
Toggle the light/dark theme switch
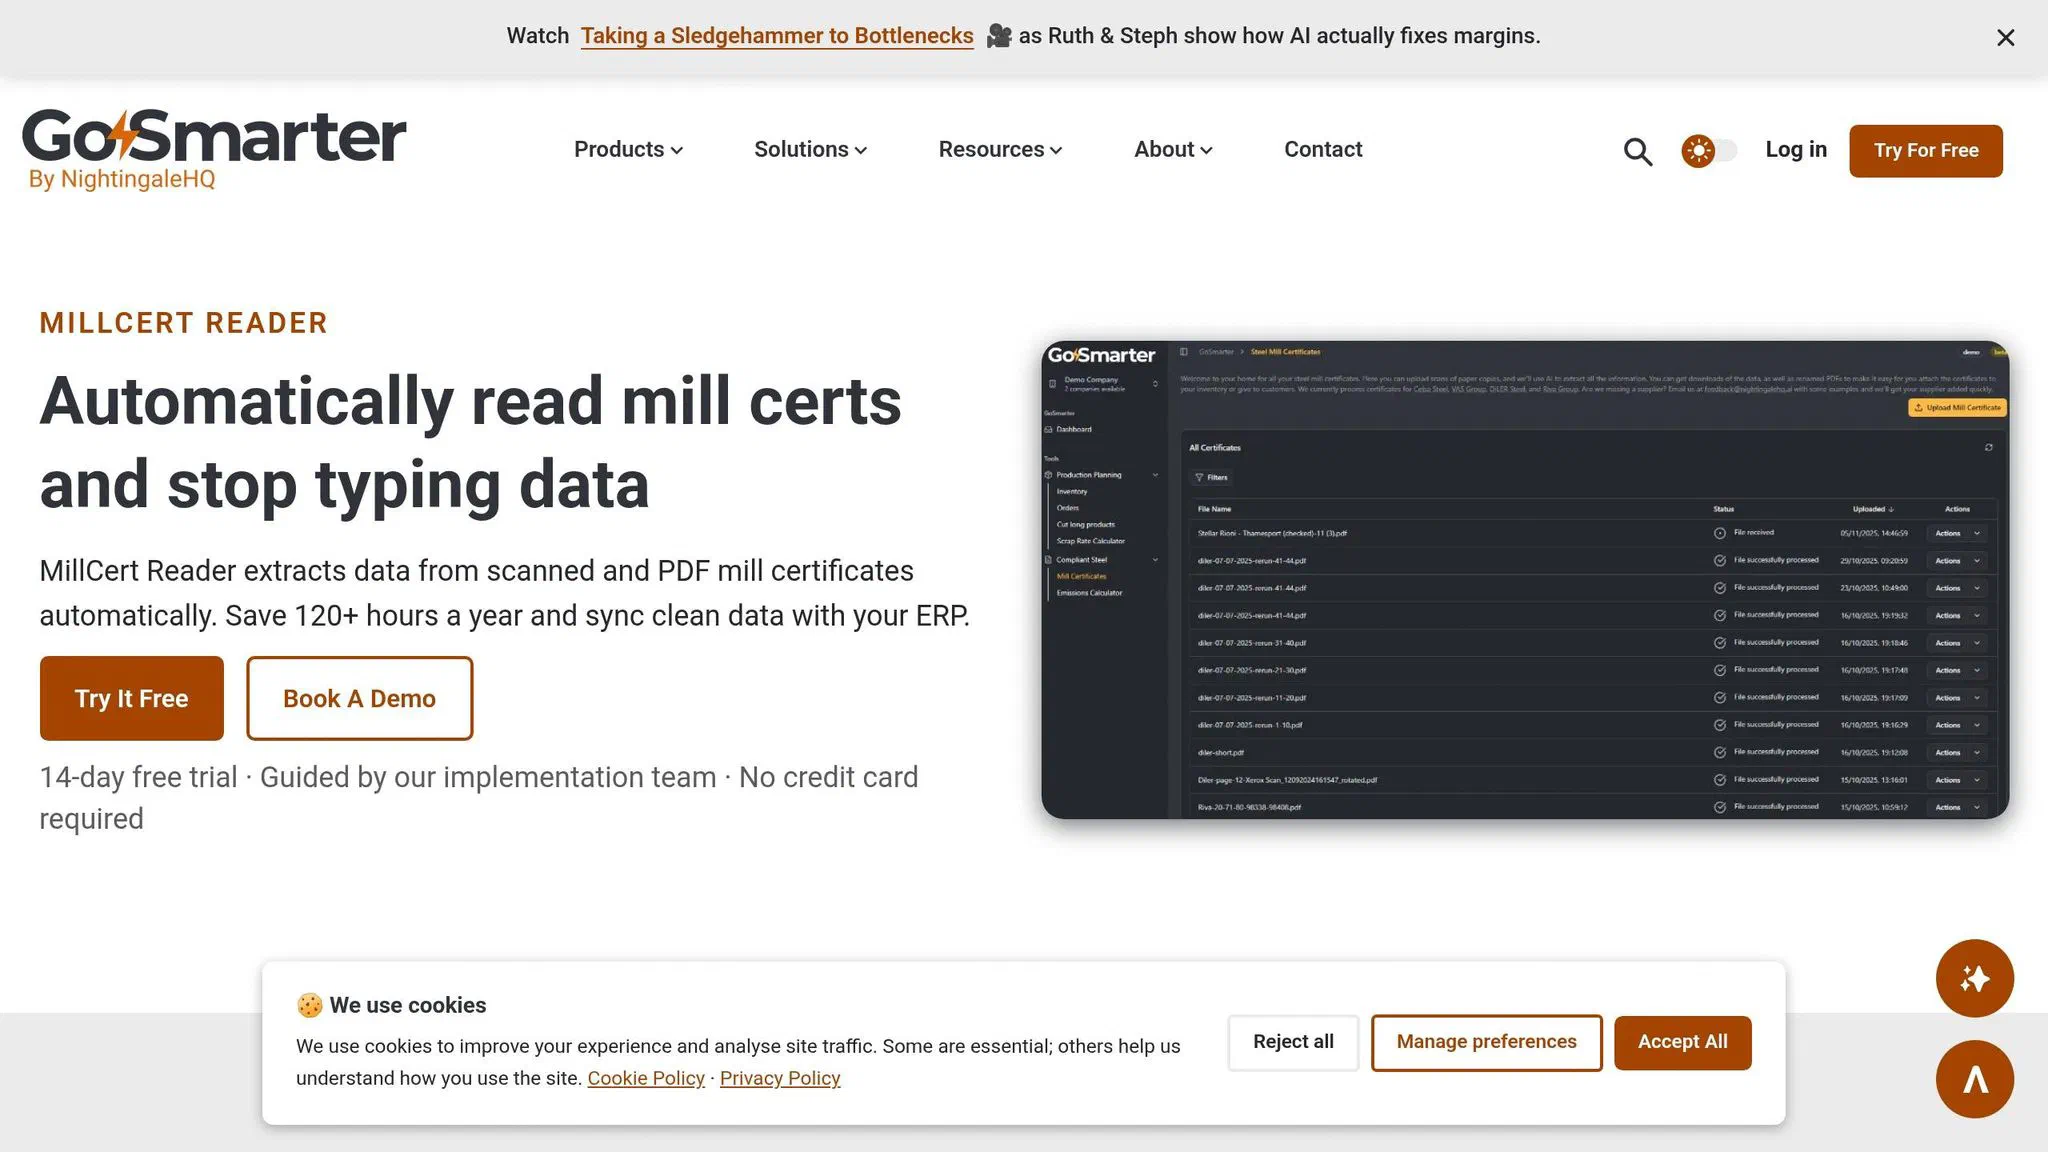point(1709,151)
